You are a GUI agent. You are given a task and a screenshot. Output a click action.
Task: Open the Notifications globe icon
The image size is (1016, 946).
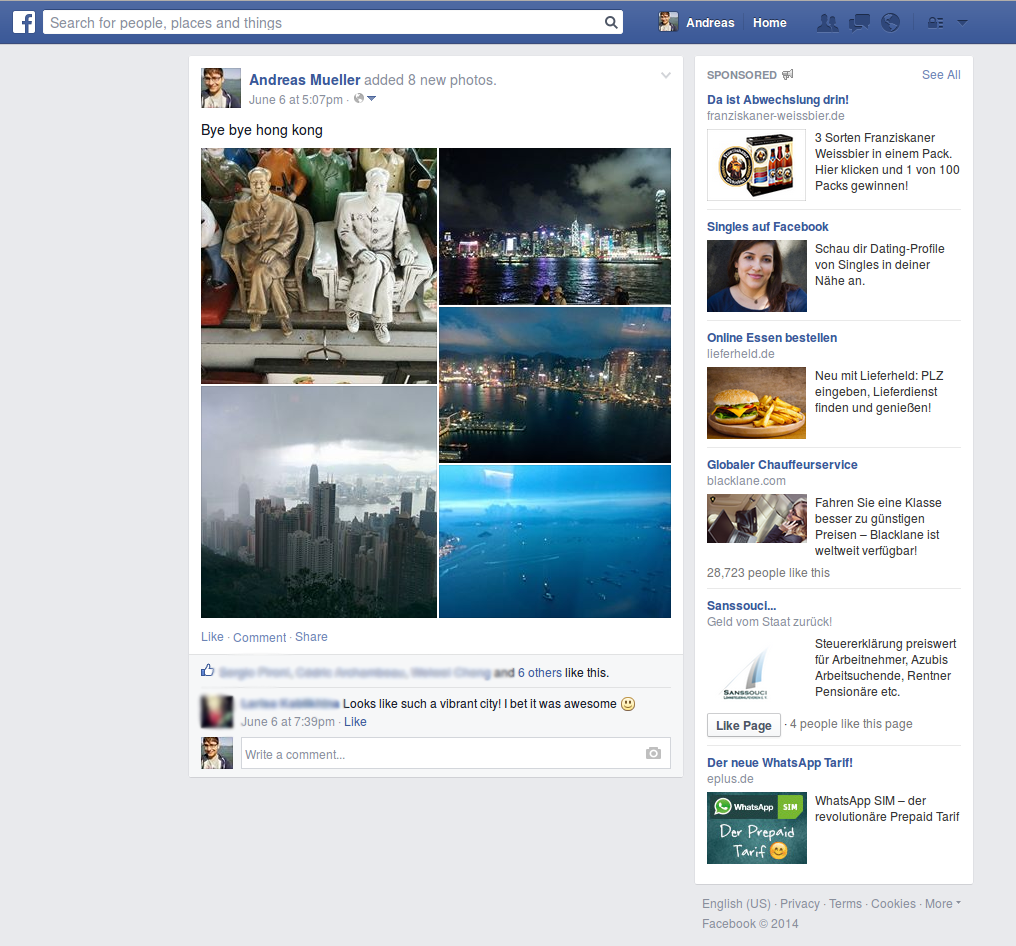pos(891,21)
